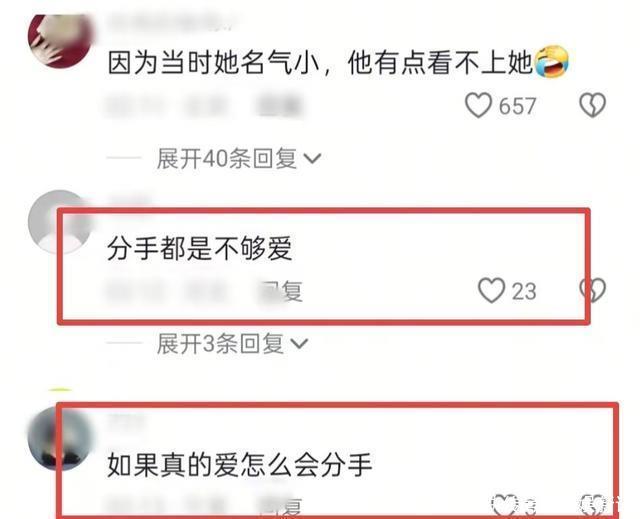Tap the 657 like count
The width and height of the screenshot is (640, 519).
517,106
